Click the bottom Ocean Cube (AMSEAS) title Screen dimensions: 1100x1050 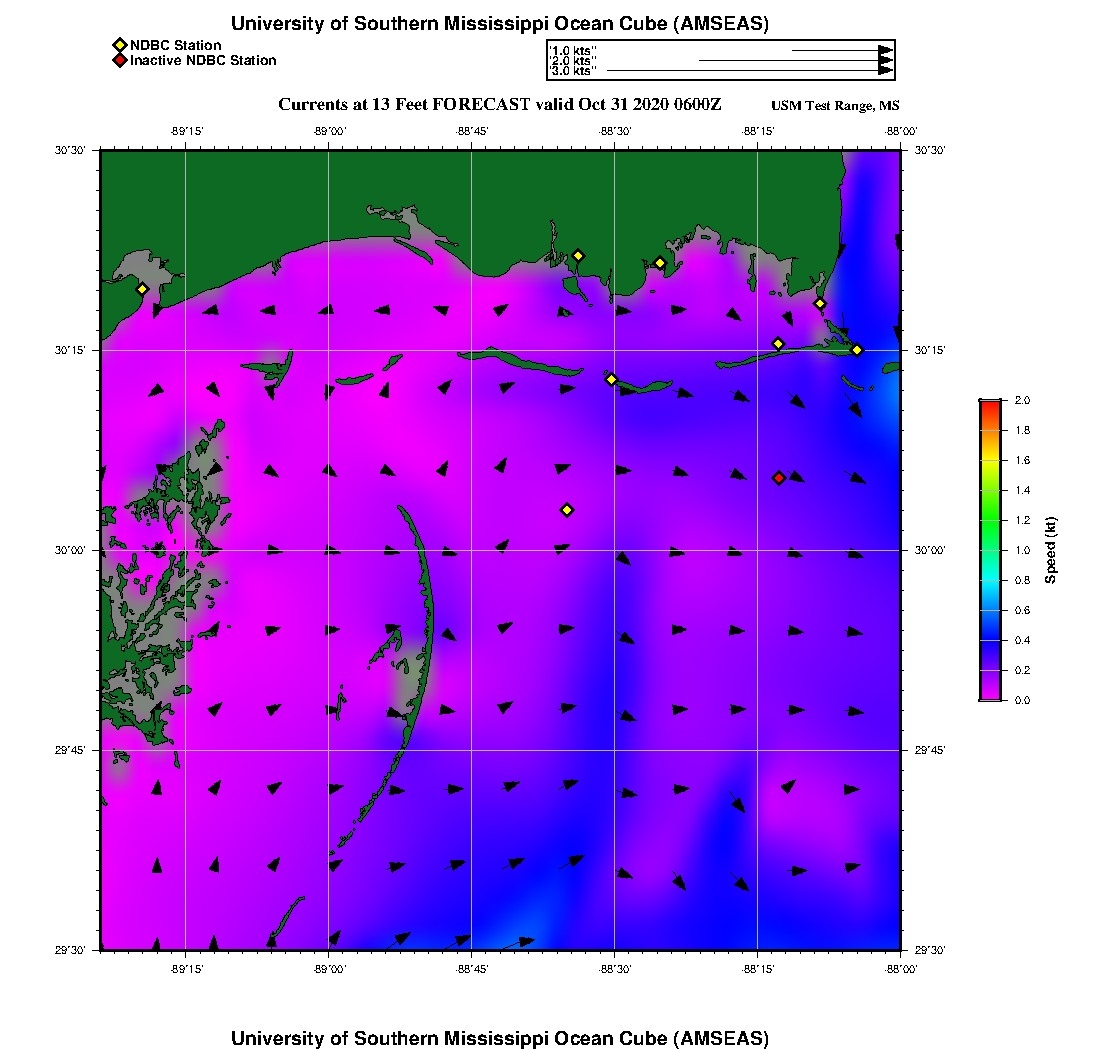(x=500, y=1038)
